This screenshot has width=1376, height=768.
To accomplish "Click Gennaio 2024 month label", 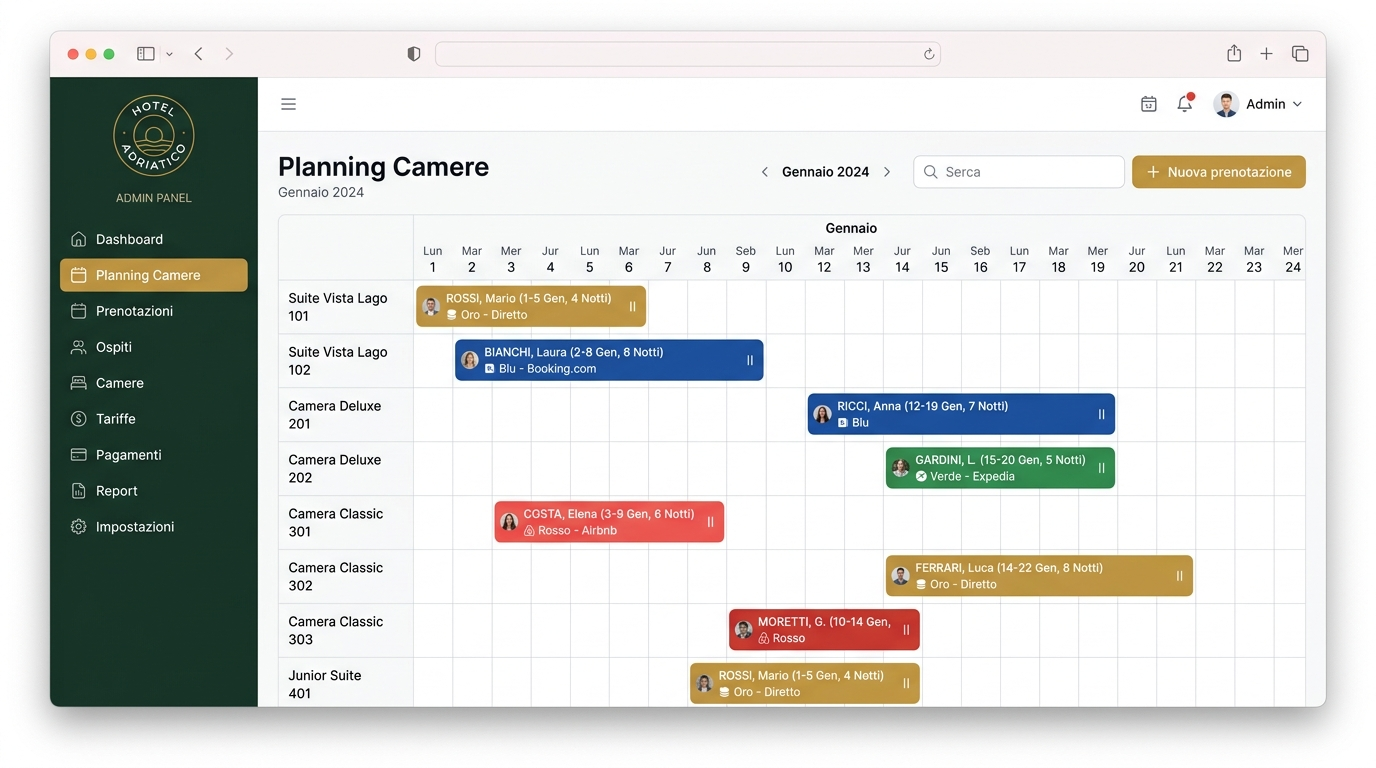I will [825, 172].
